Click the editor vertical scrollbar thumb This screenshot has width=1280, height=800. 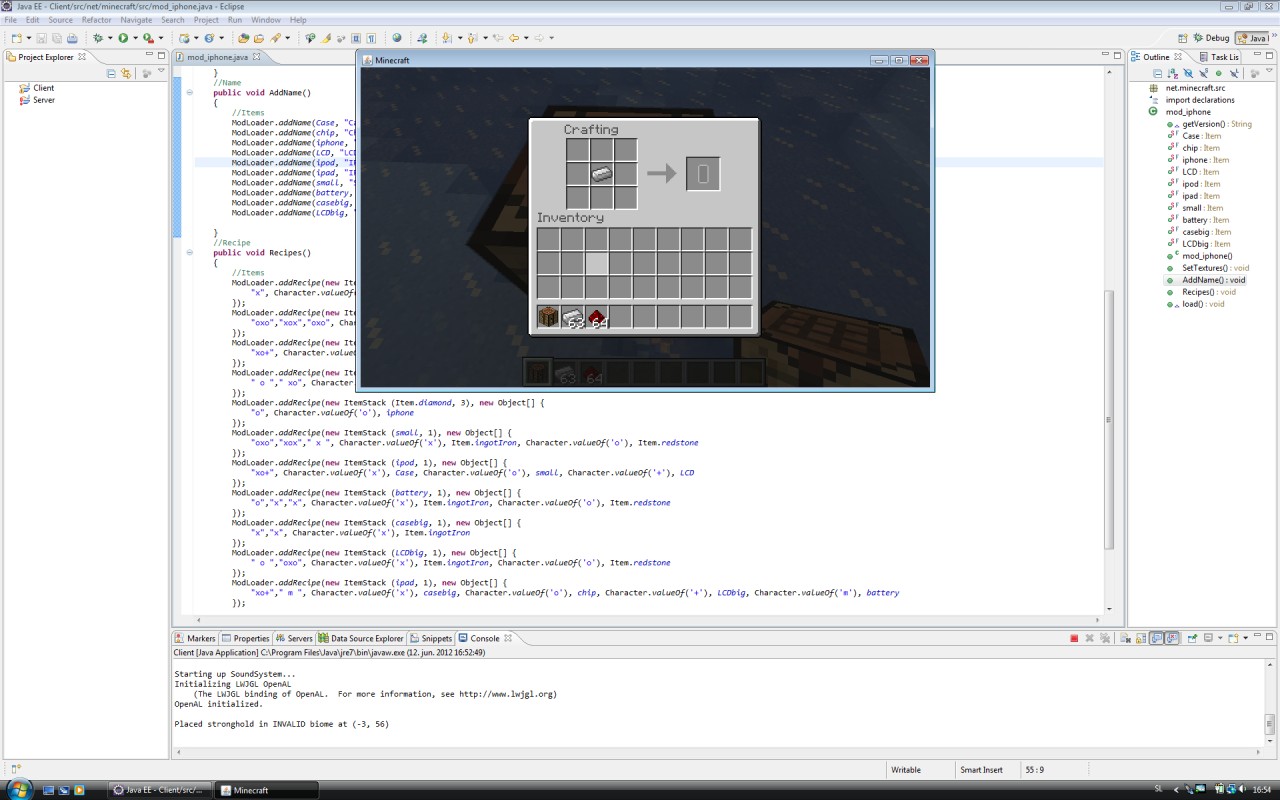tap(1108, 418)
